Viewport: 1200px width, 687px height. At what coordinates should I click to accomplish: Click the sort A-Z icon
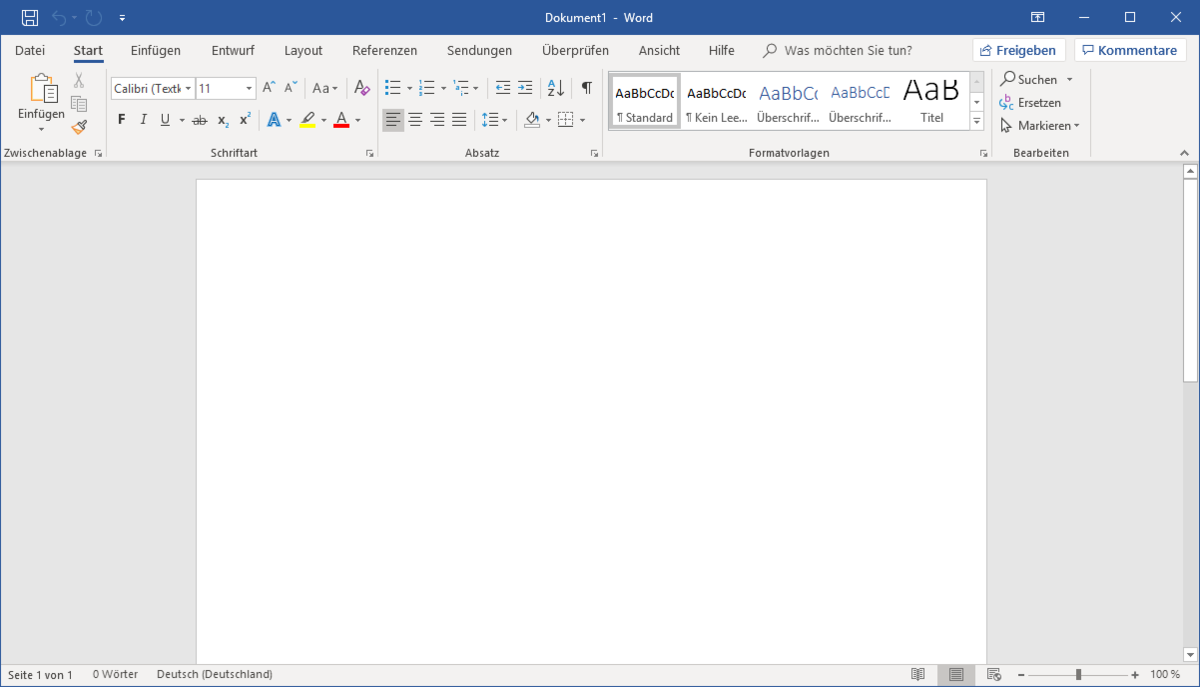pos(556,88)
